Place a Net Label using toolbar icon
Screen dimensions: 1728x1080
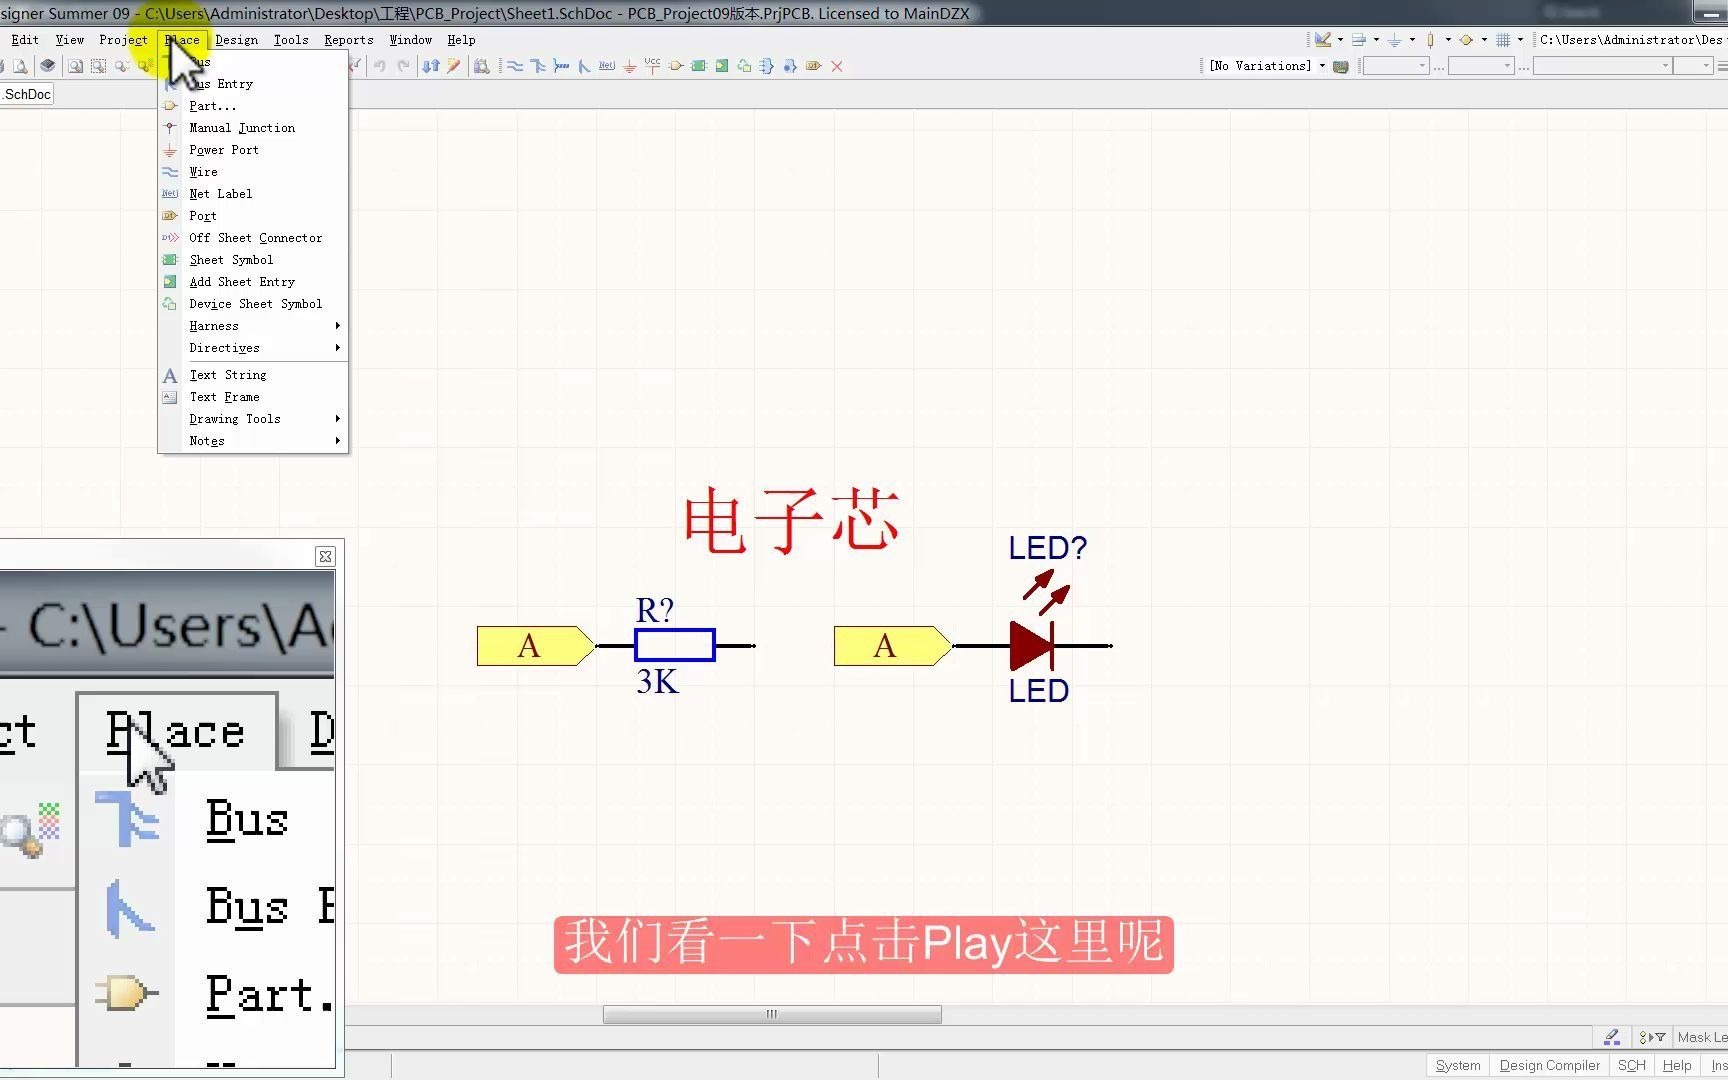[606, 65]
